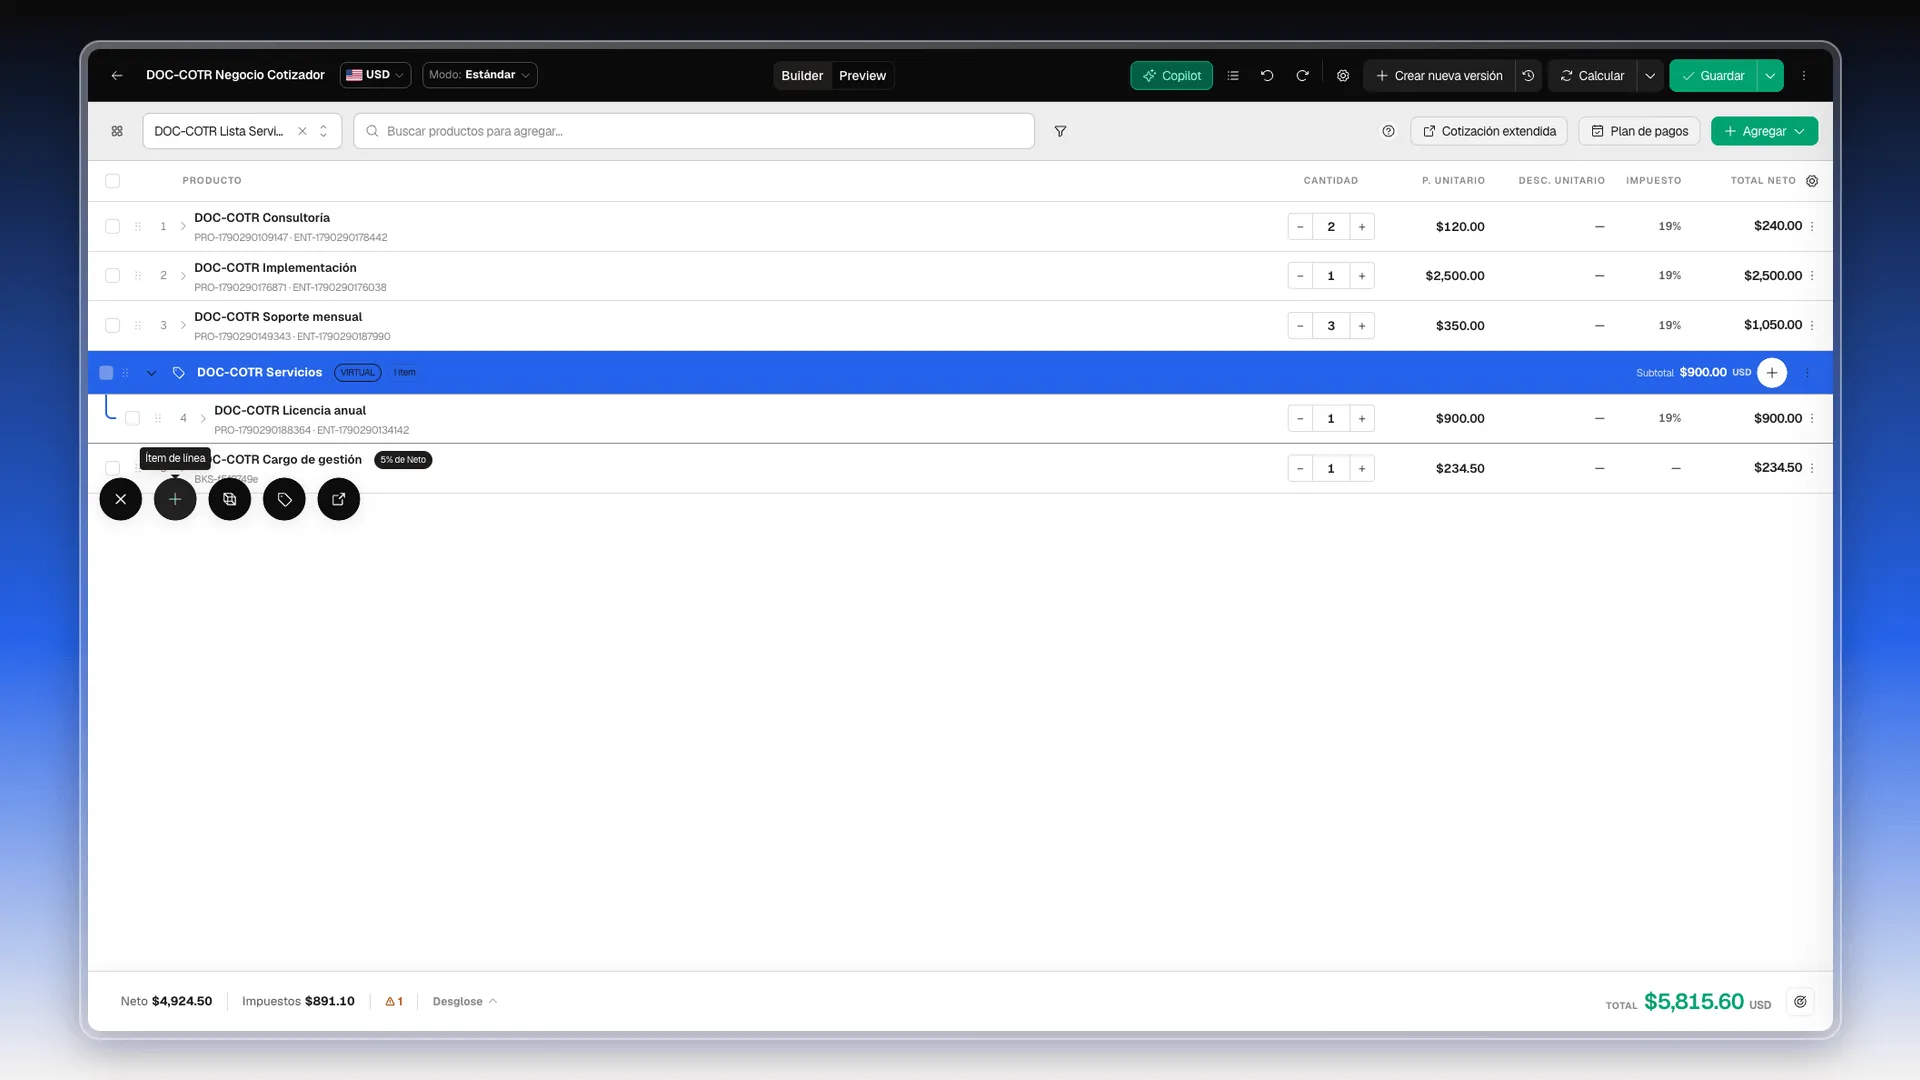Open row options for DOC-COTR Consultoría
Screen dimensions: 1920x1080
click(x=1812, y=226)
